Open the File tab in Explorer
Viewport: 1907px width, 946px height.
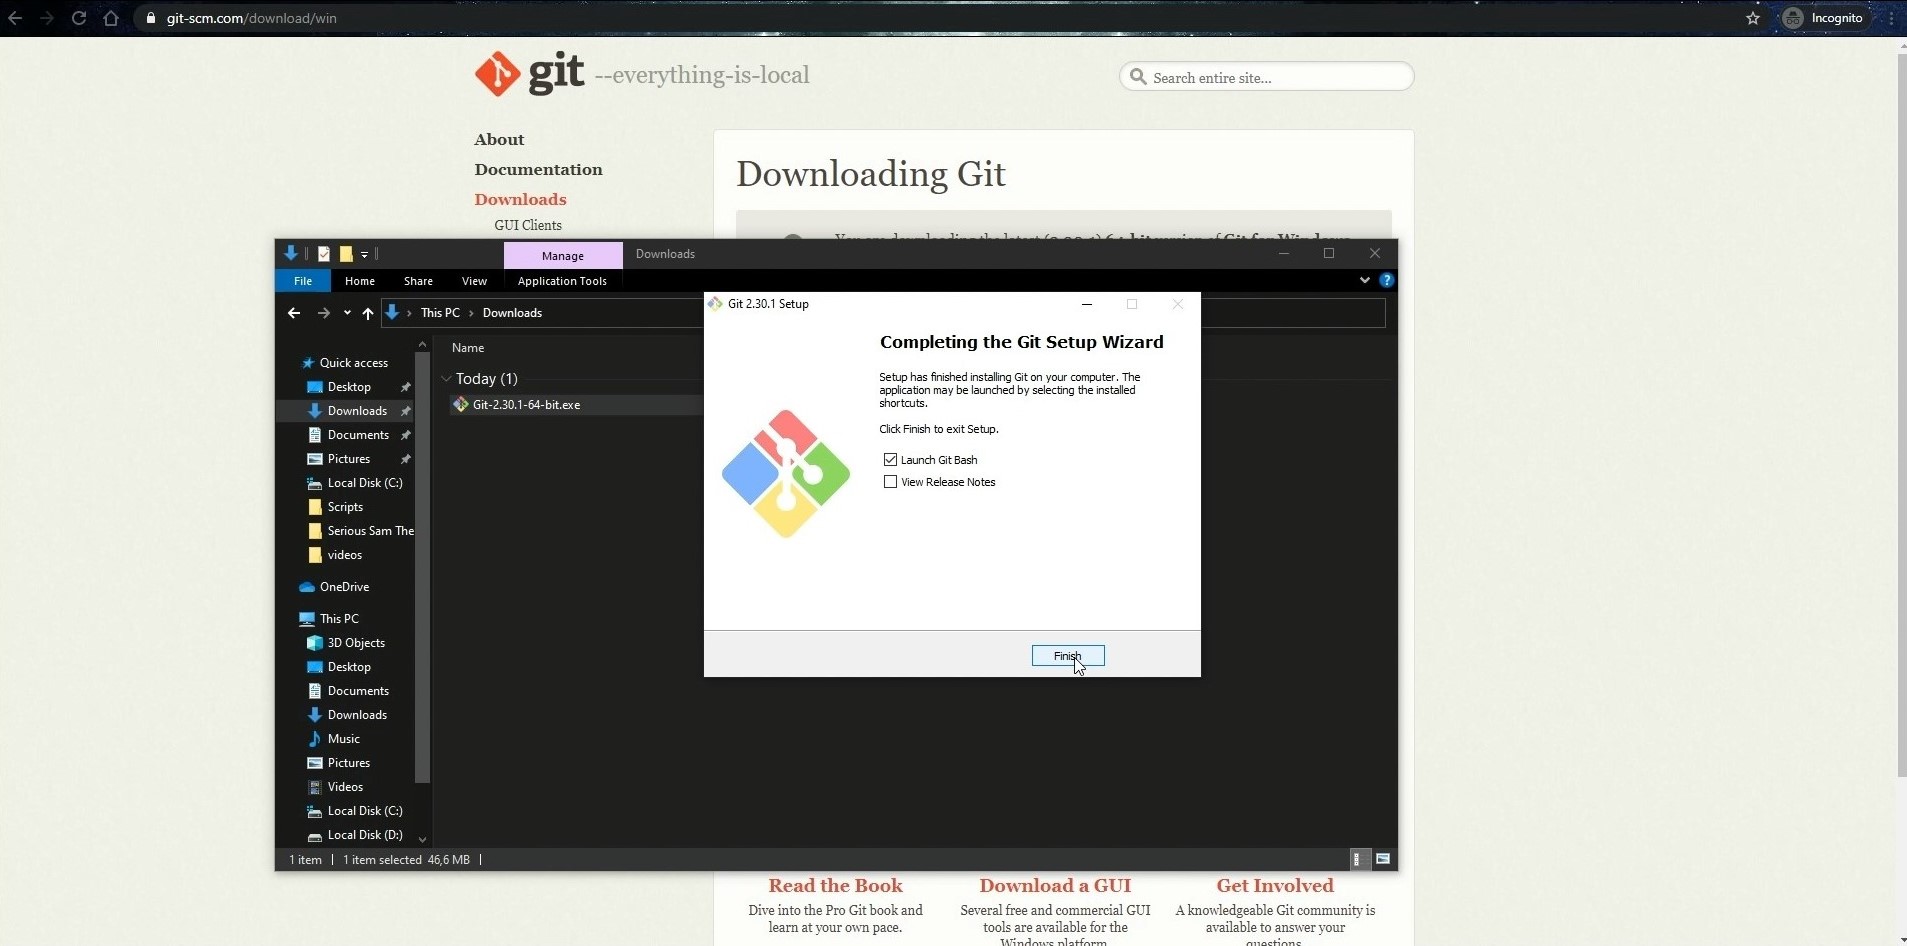pyautogui.click(x=303, y=281)
